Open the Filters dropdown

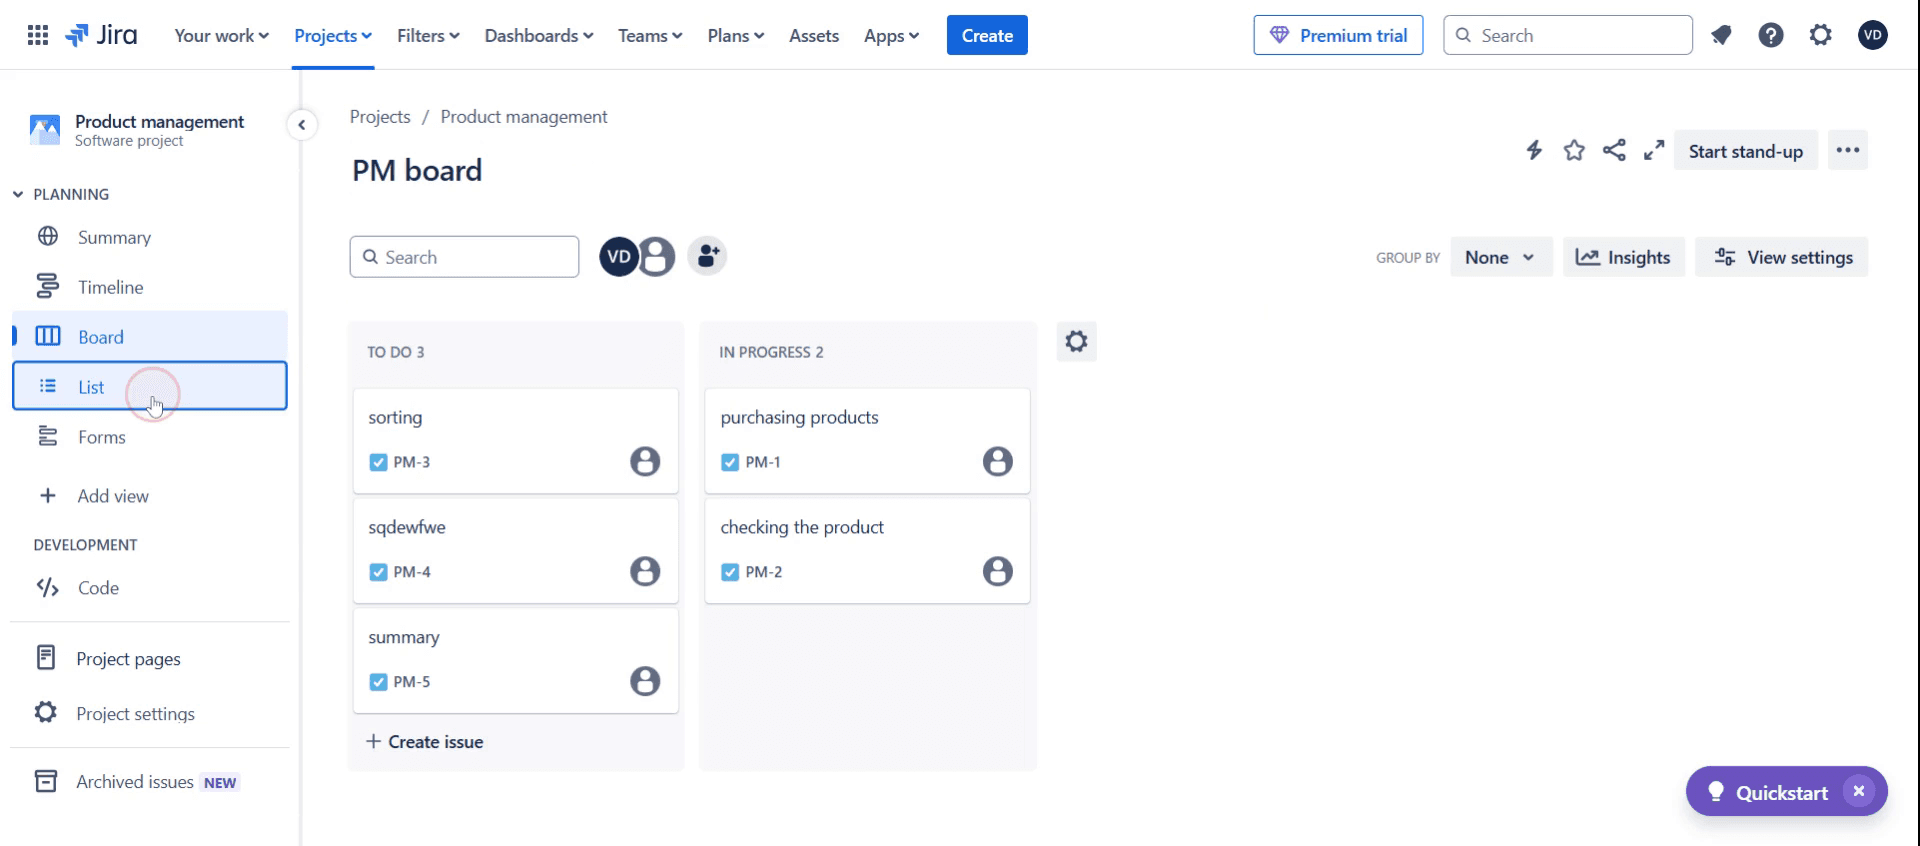(428, 36)
